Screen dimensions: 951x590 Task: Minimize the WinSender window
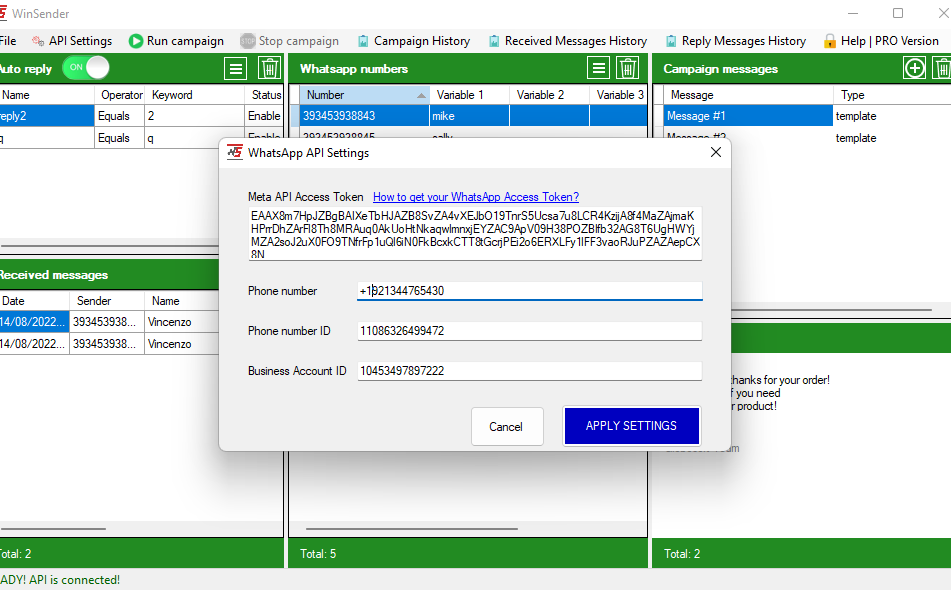click(853, 13)
